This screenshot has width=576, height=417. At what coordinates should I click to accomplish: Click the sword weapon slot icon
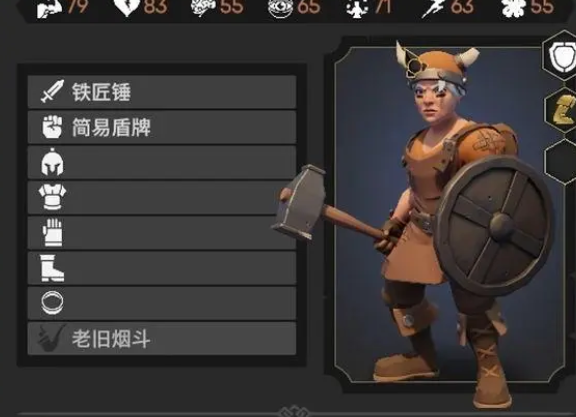click(x=52, y=91)
